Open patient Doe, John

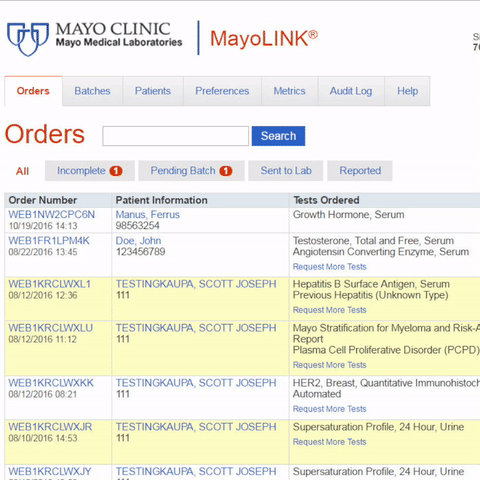[x=138, y=241]
